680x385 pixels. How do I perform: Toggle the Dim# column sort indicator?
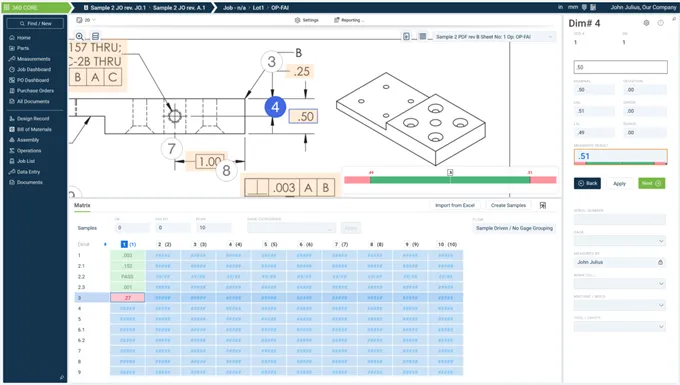pos(105,245)
